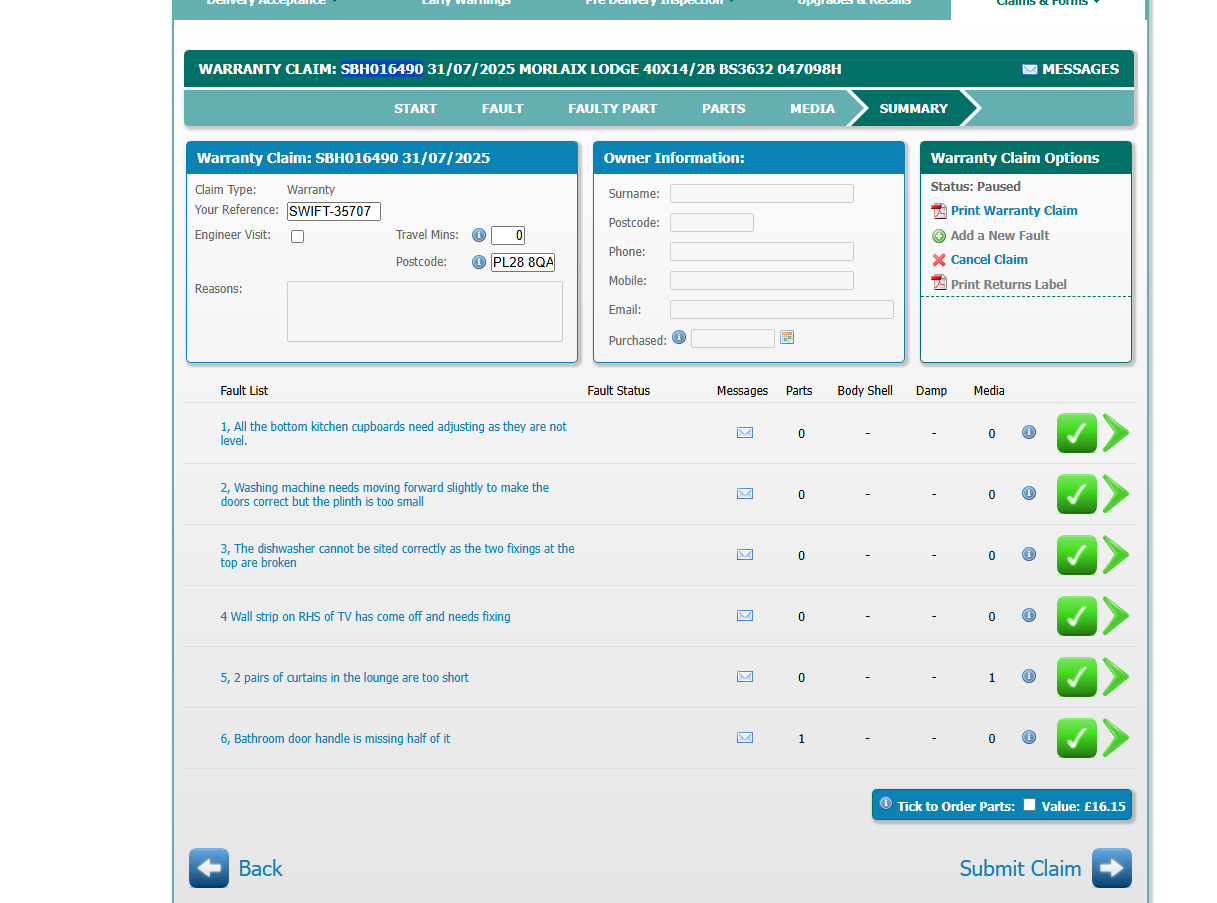Click Print Warranty Claim link
Viewport: 1217px width, 903px height.
(1013, 211)
